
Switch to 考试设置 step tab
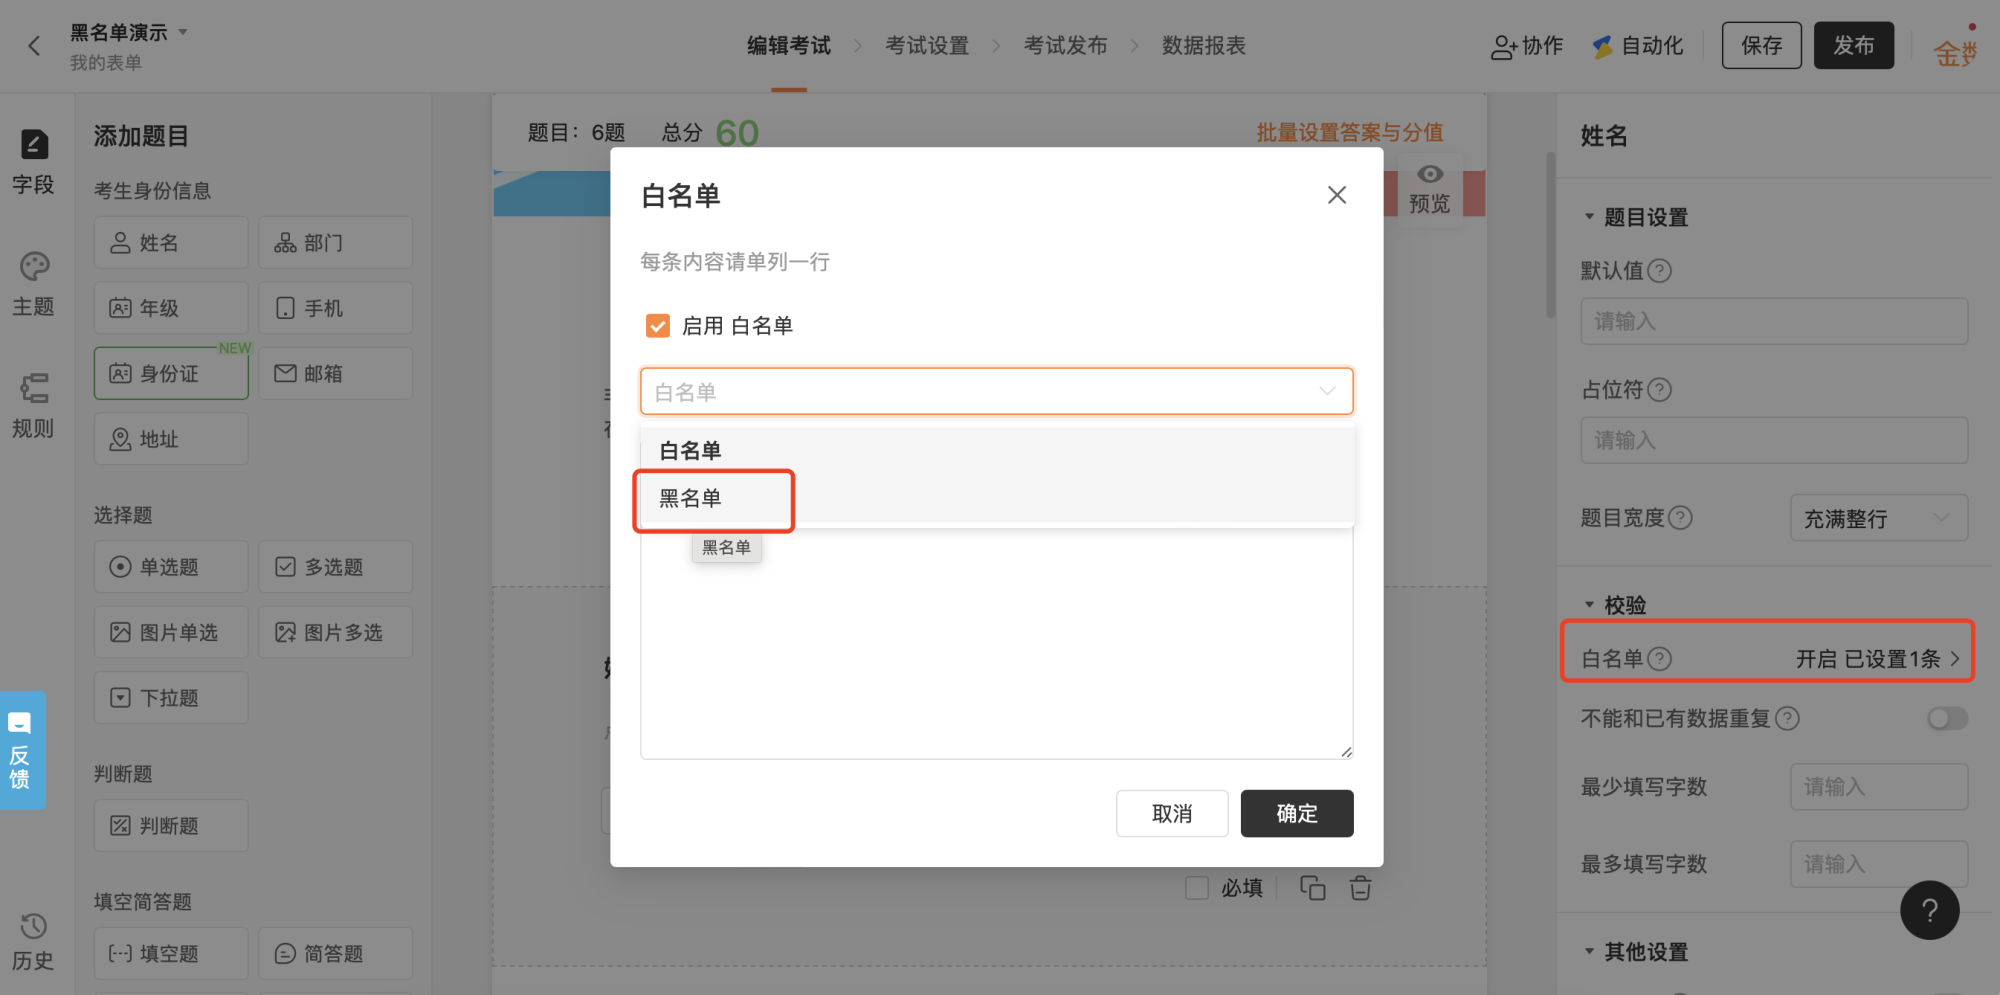[x=927, y=46]
